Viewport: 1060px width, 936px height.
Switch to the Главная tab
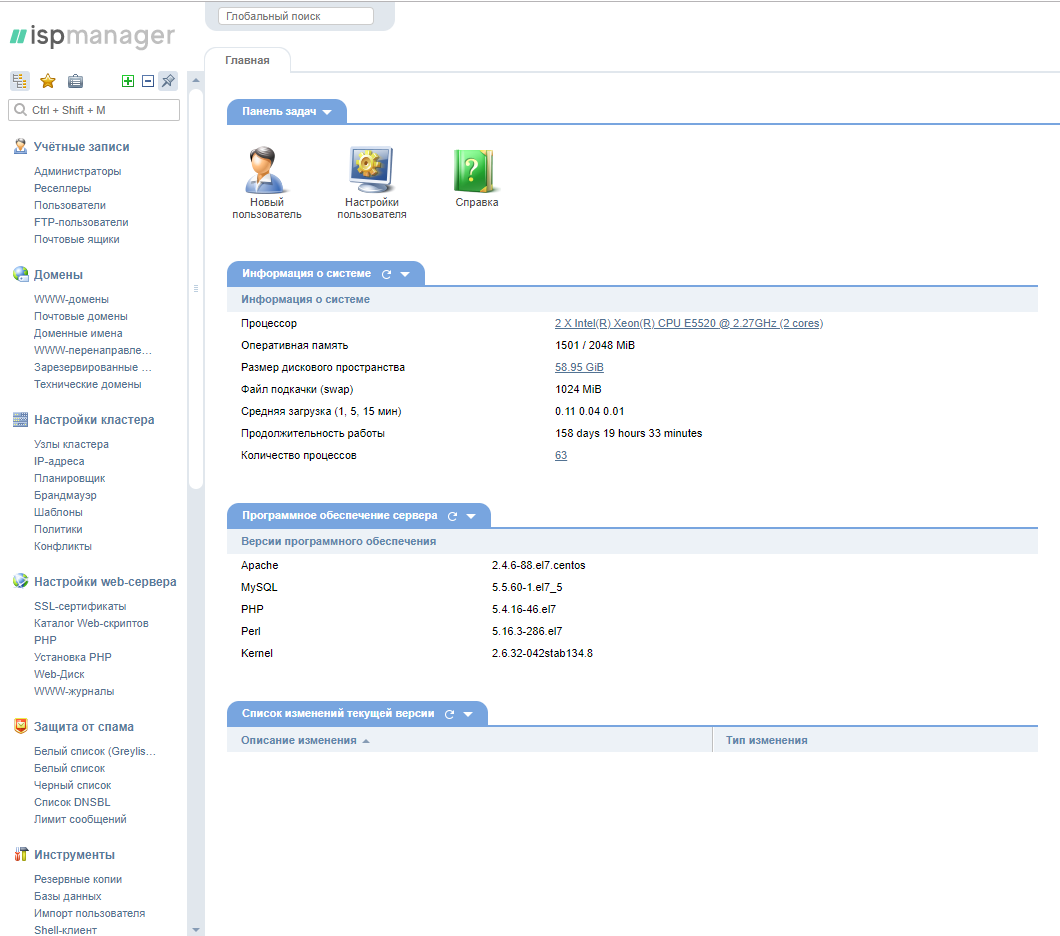click(247, 60)
